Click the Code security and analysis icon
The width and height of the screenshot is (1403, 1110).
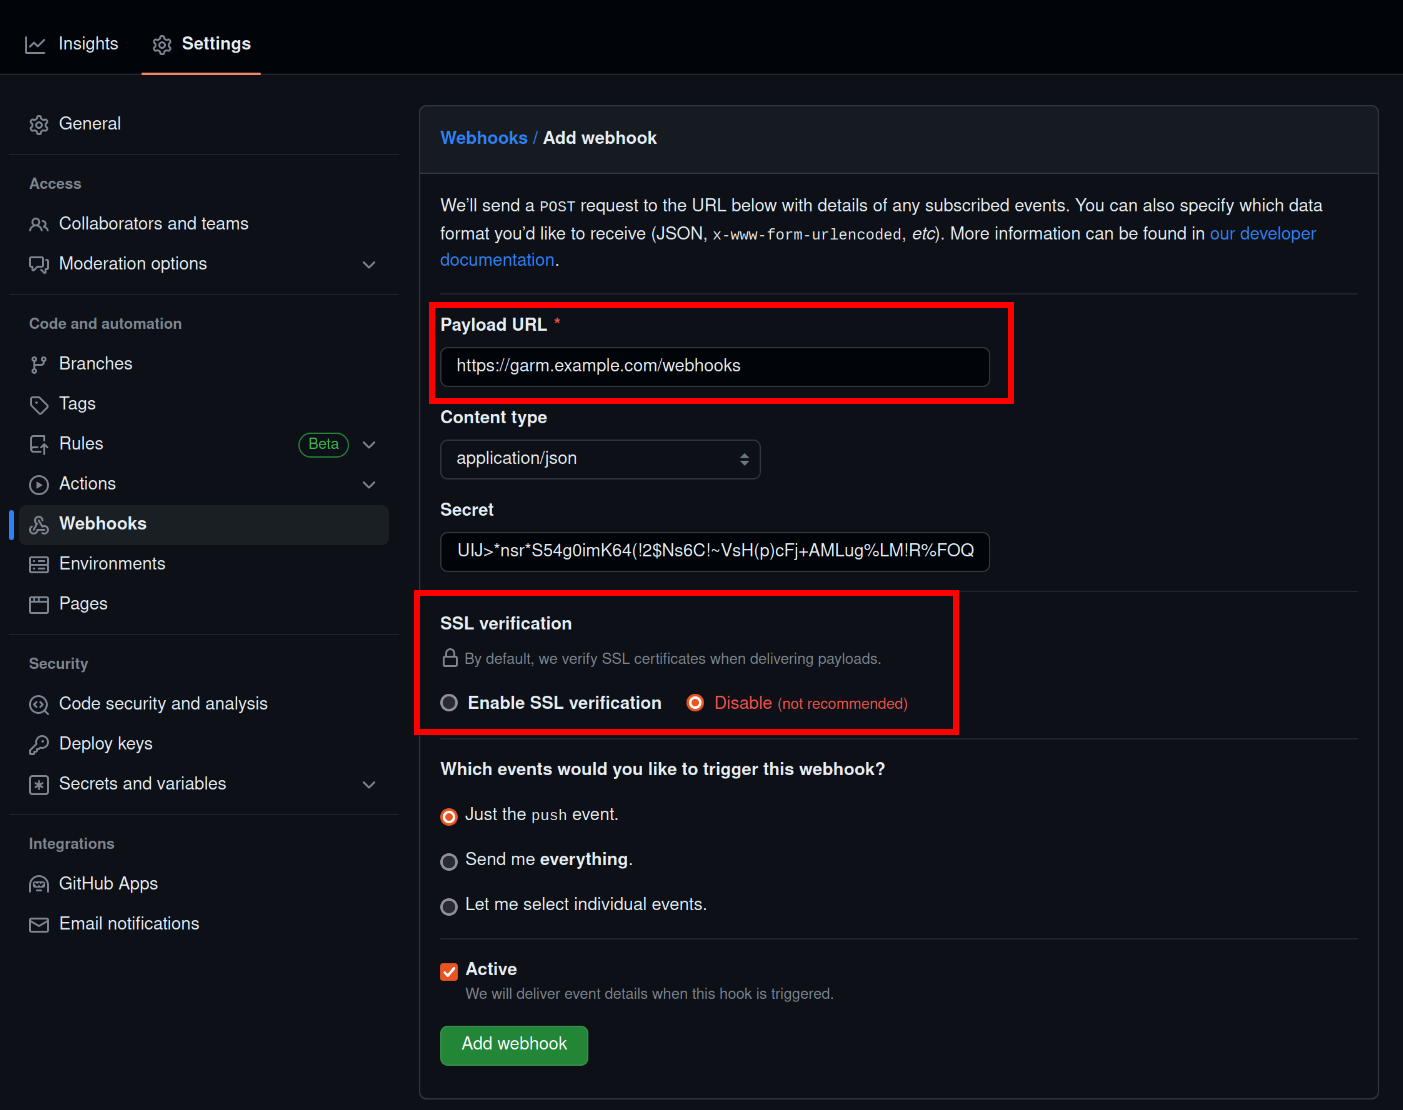click(x=39, y=705)
